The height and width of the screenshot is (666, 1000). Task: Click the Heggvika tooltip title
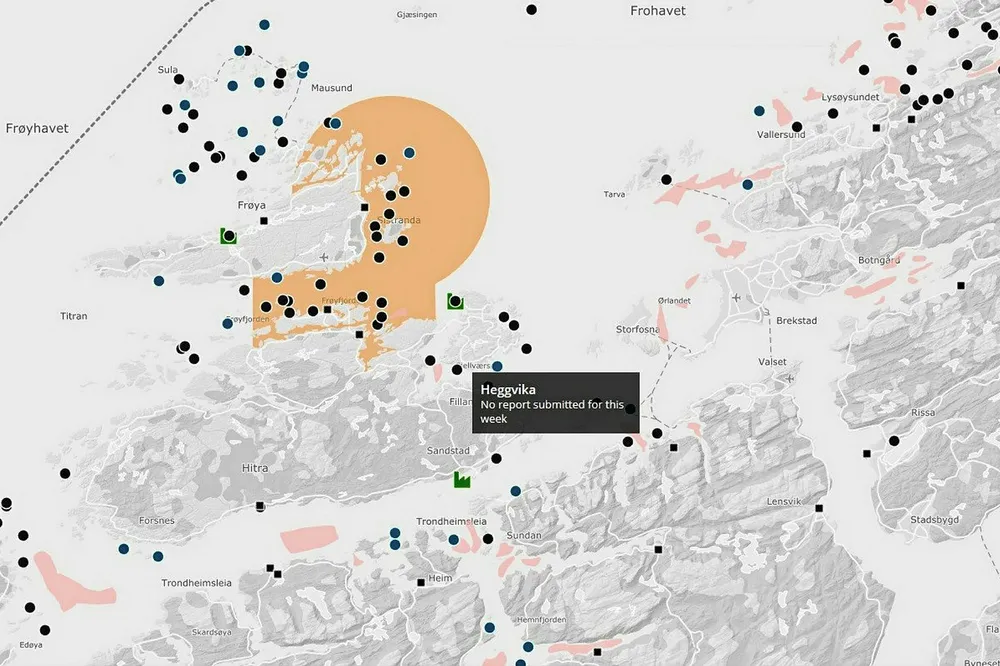(x=509, y=389)
